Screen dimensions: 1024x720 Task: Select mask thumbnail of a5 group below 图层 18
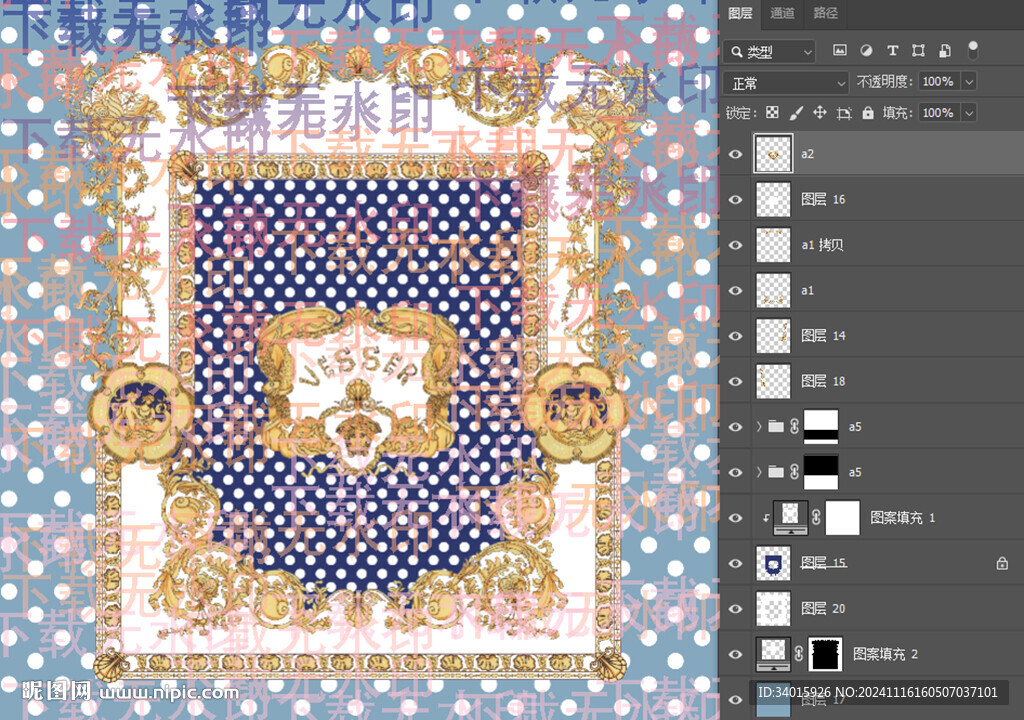821,427
